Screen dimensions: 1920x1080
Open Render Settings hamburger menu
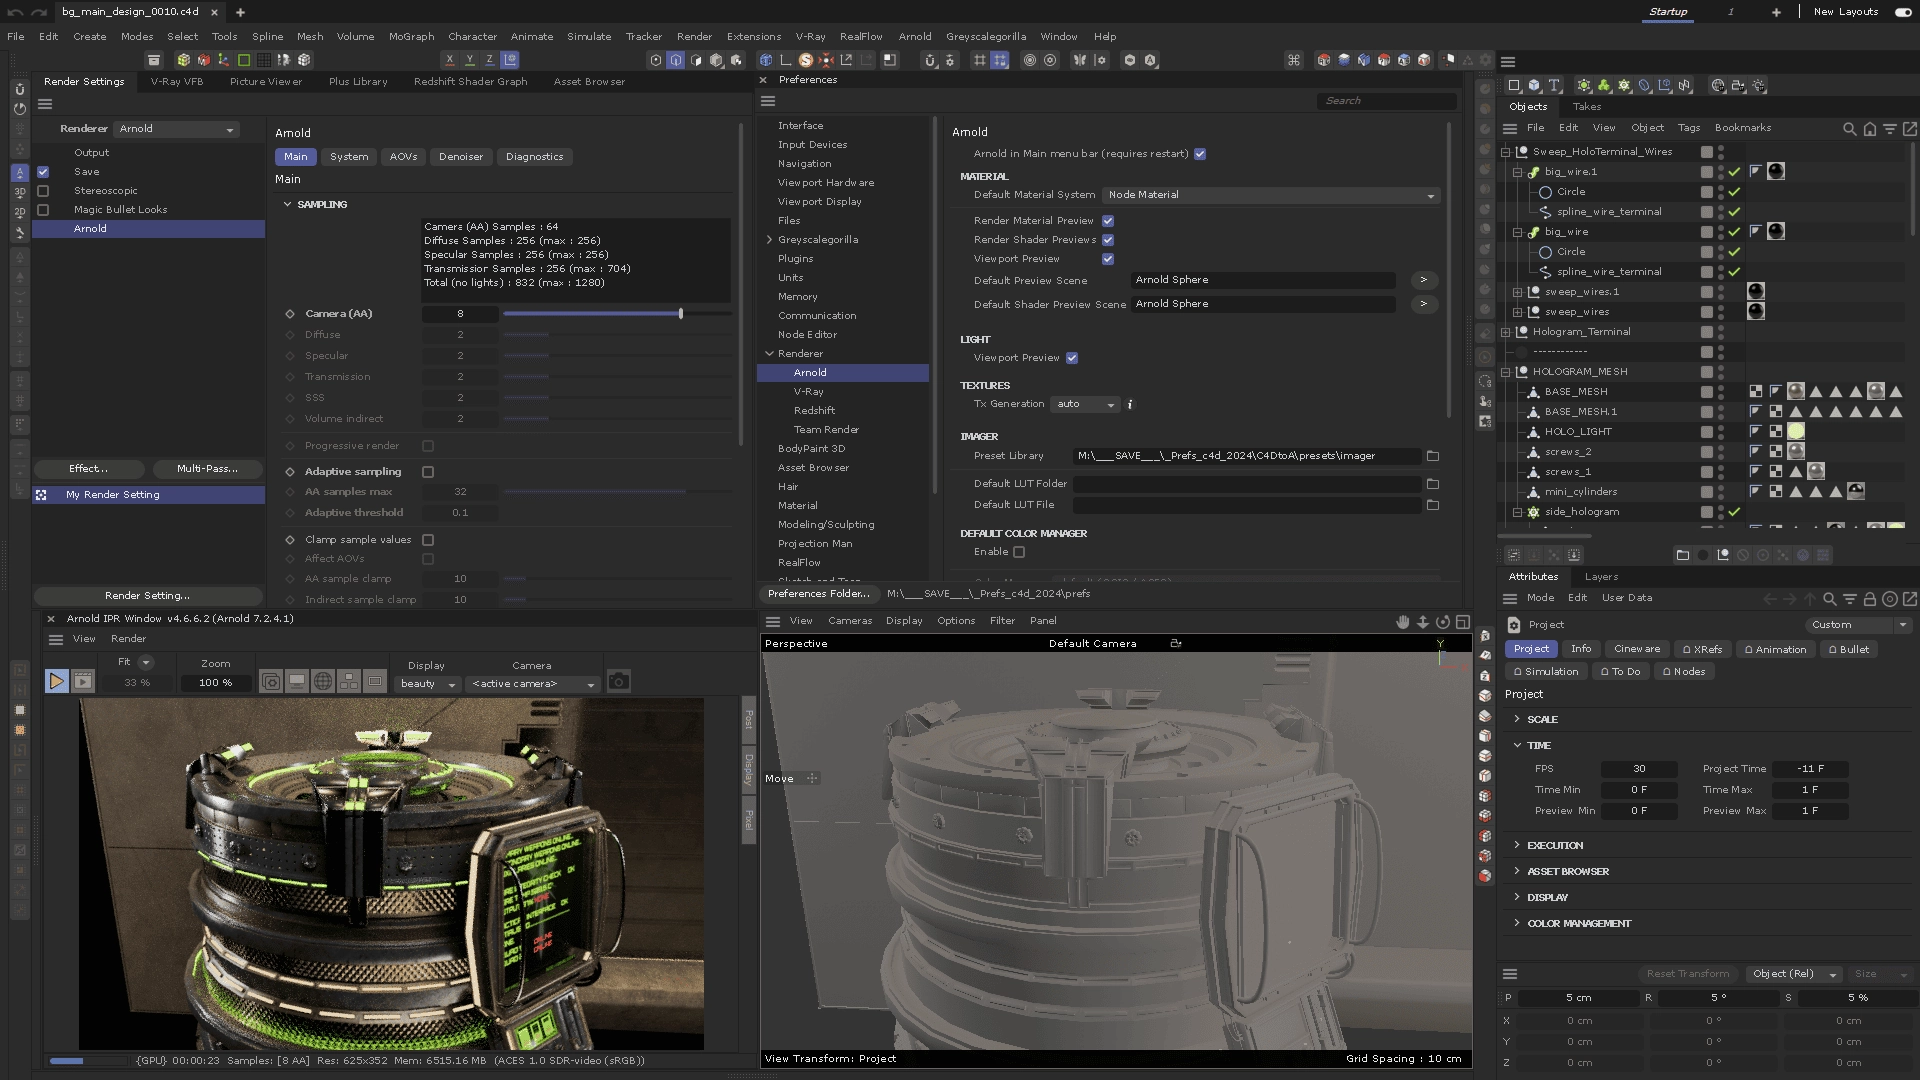pos(45,104)
